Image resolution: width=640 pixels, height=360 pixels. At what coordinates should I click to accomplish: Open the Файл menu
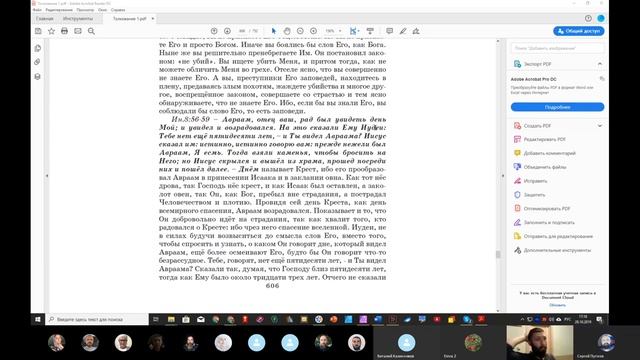[x=37, y=10]
